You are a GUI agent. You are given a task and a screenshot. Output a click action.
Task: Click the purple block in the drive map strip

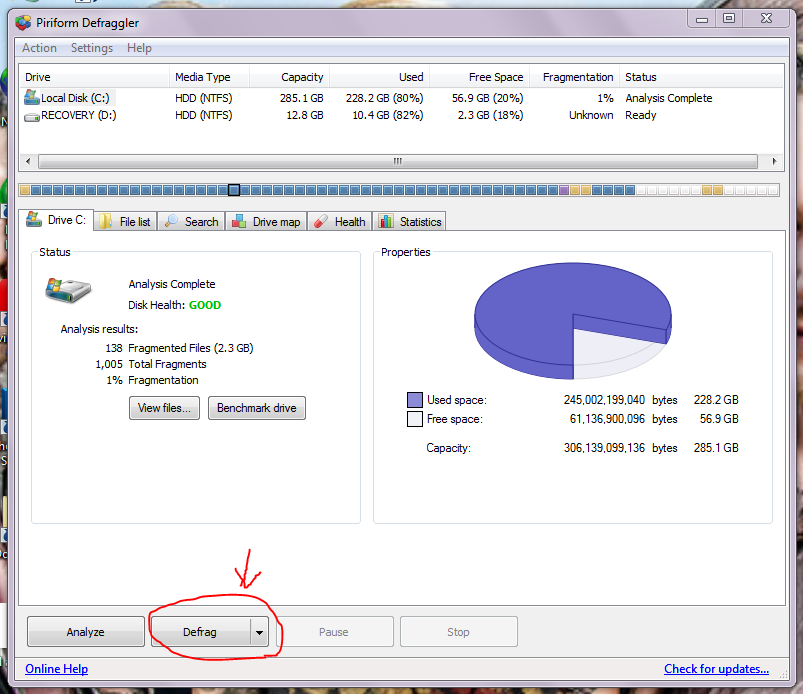(x=564, y=191)
